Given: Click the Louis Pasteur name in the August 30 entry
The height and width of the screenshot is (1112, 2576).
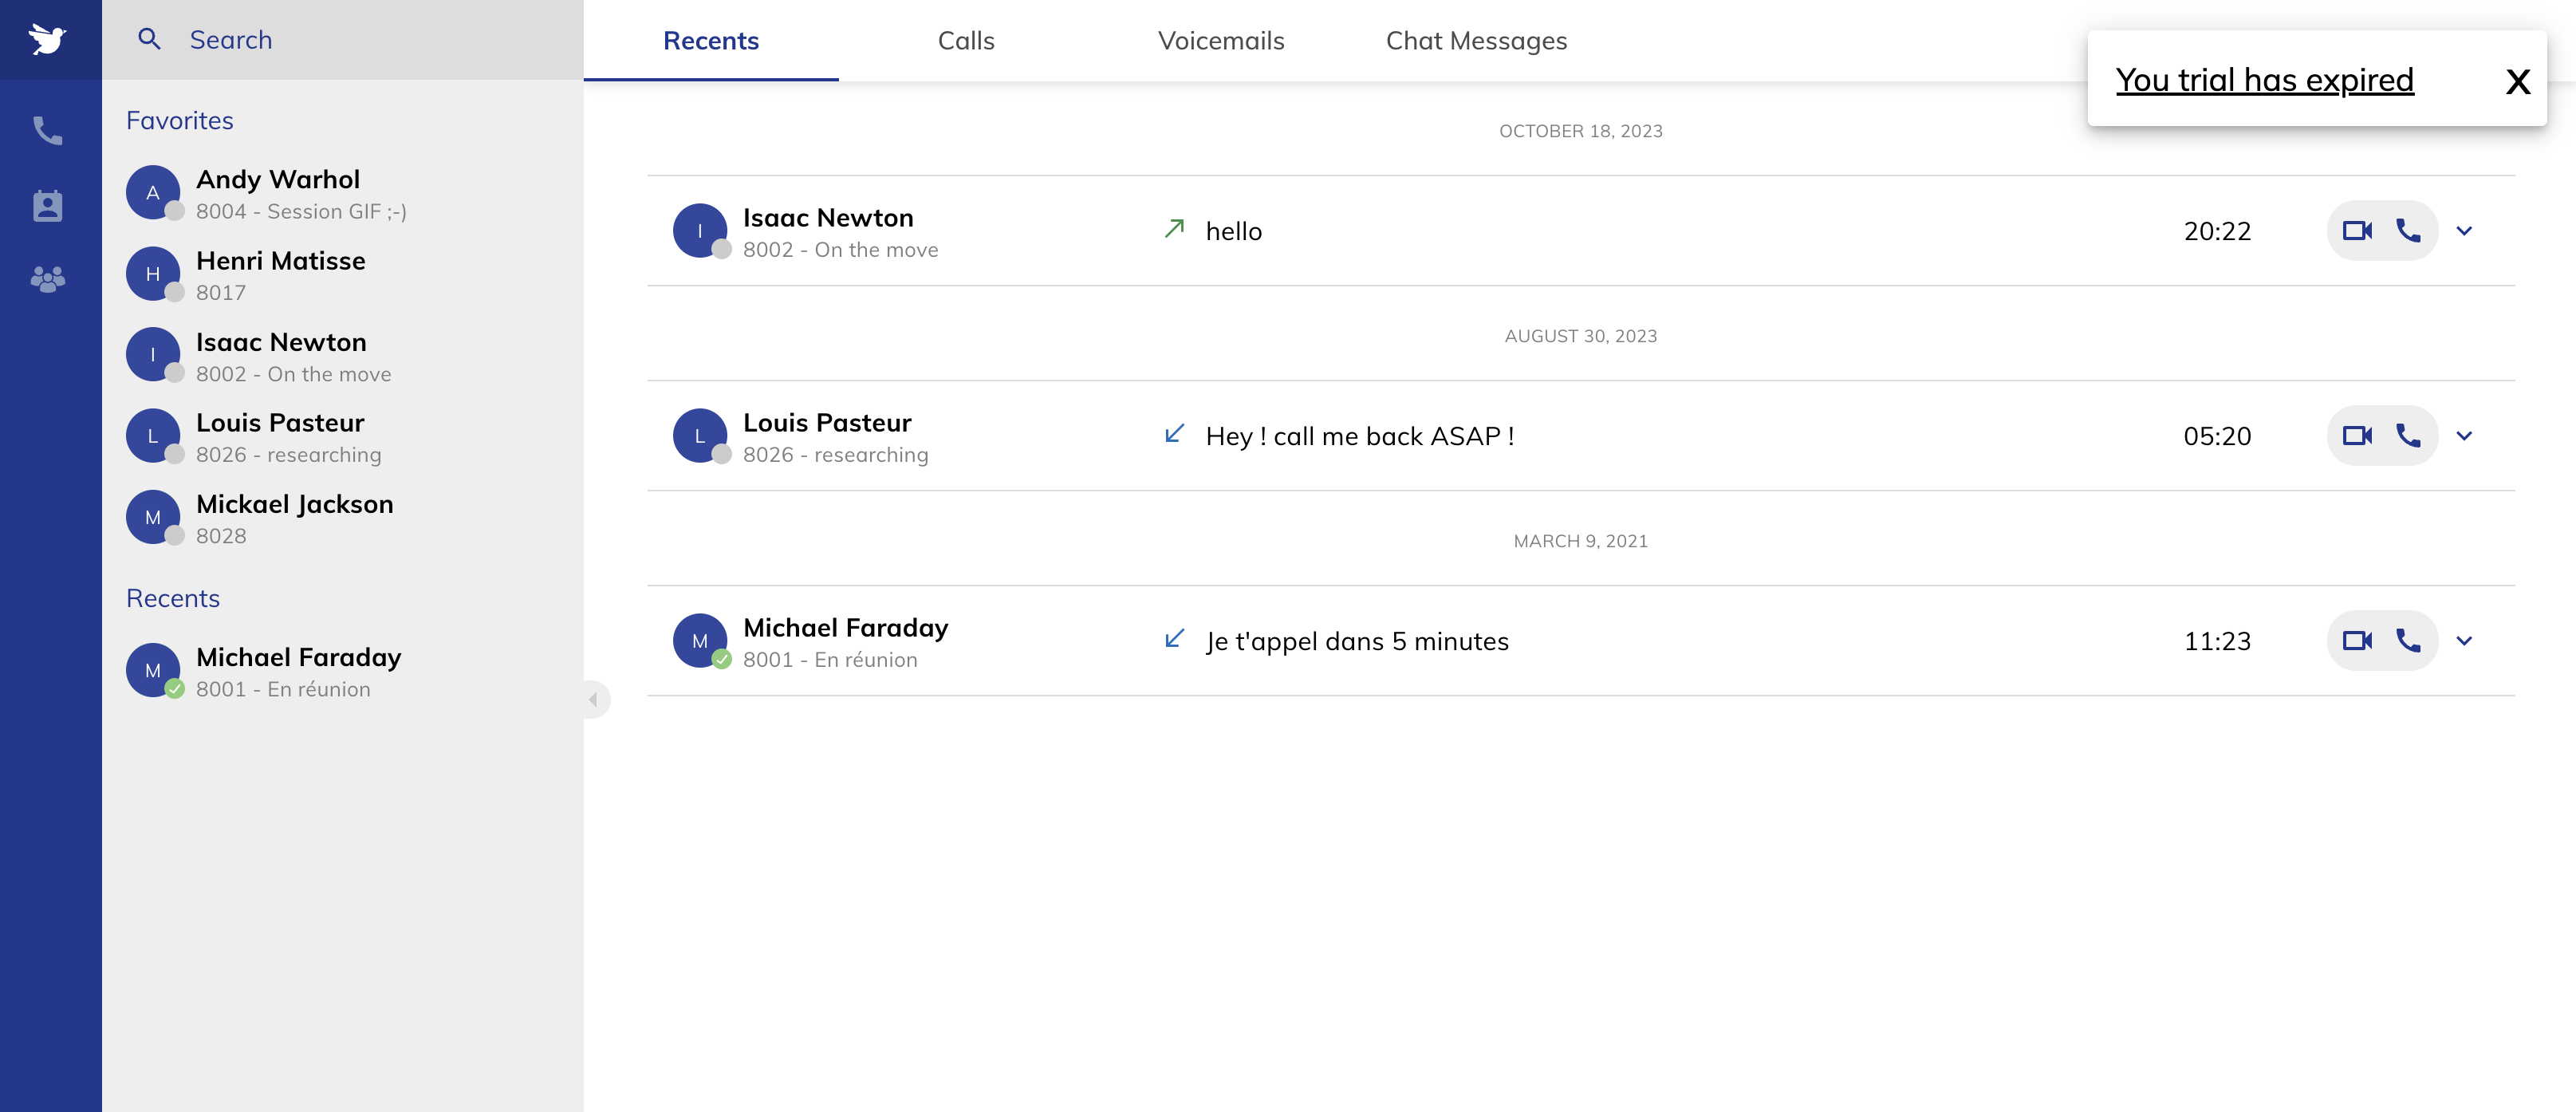Looking at the screenshot, I should (x=827, y=422).
